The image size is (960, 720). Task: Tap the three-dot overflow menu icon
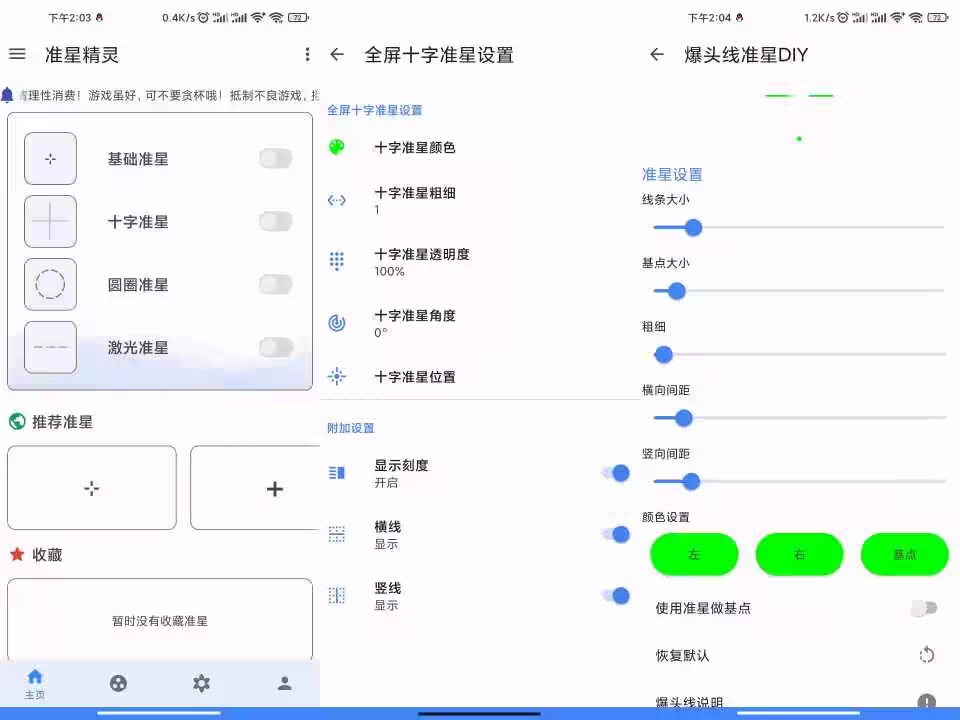(x=307, y=55)
